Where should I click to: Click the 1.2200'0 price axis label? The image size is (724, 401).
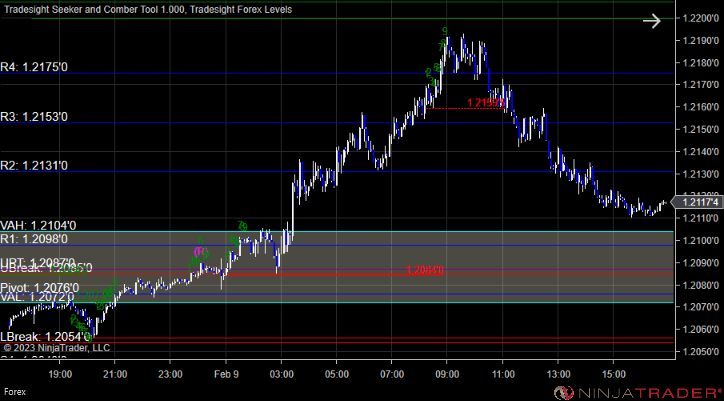point(700,18)
